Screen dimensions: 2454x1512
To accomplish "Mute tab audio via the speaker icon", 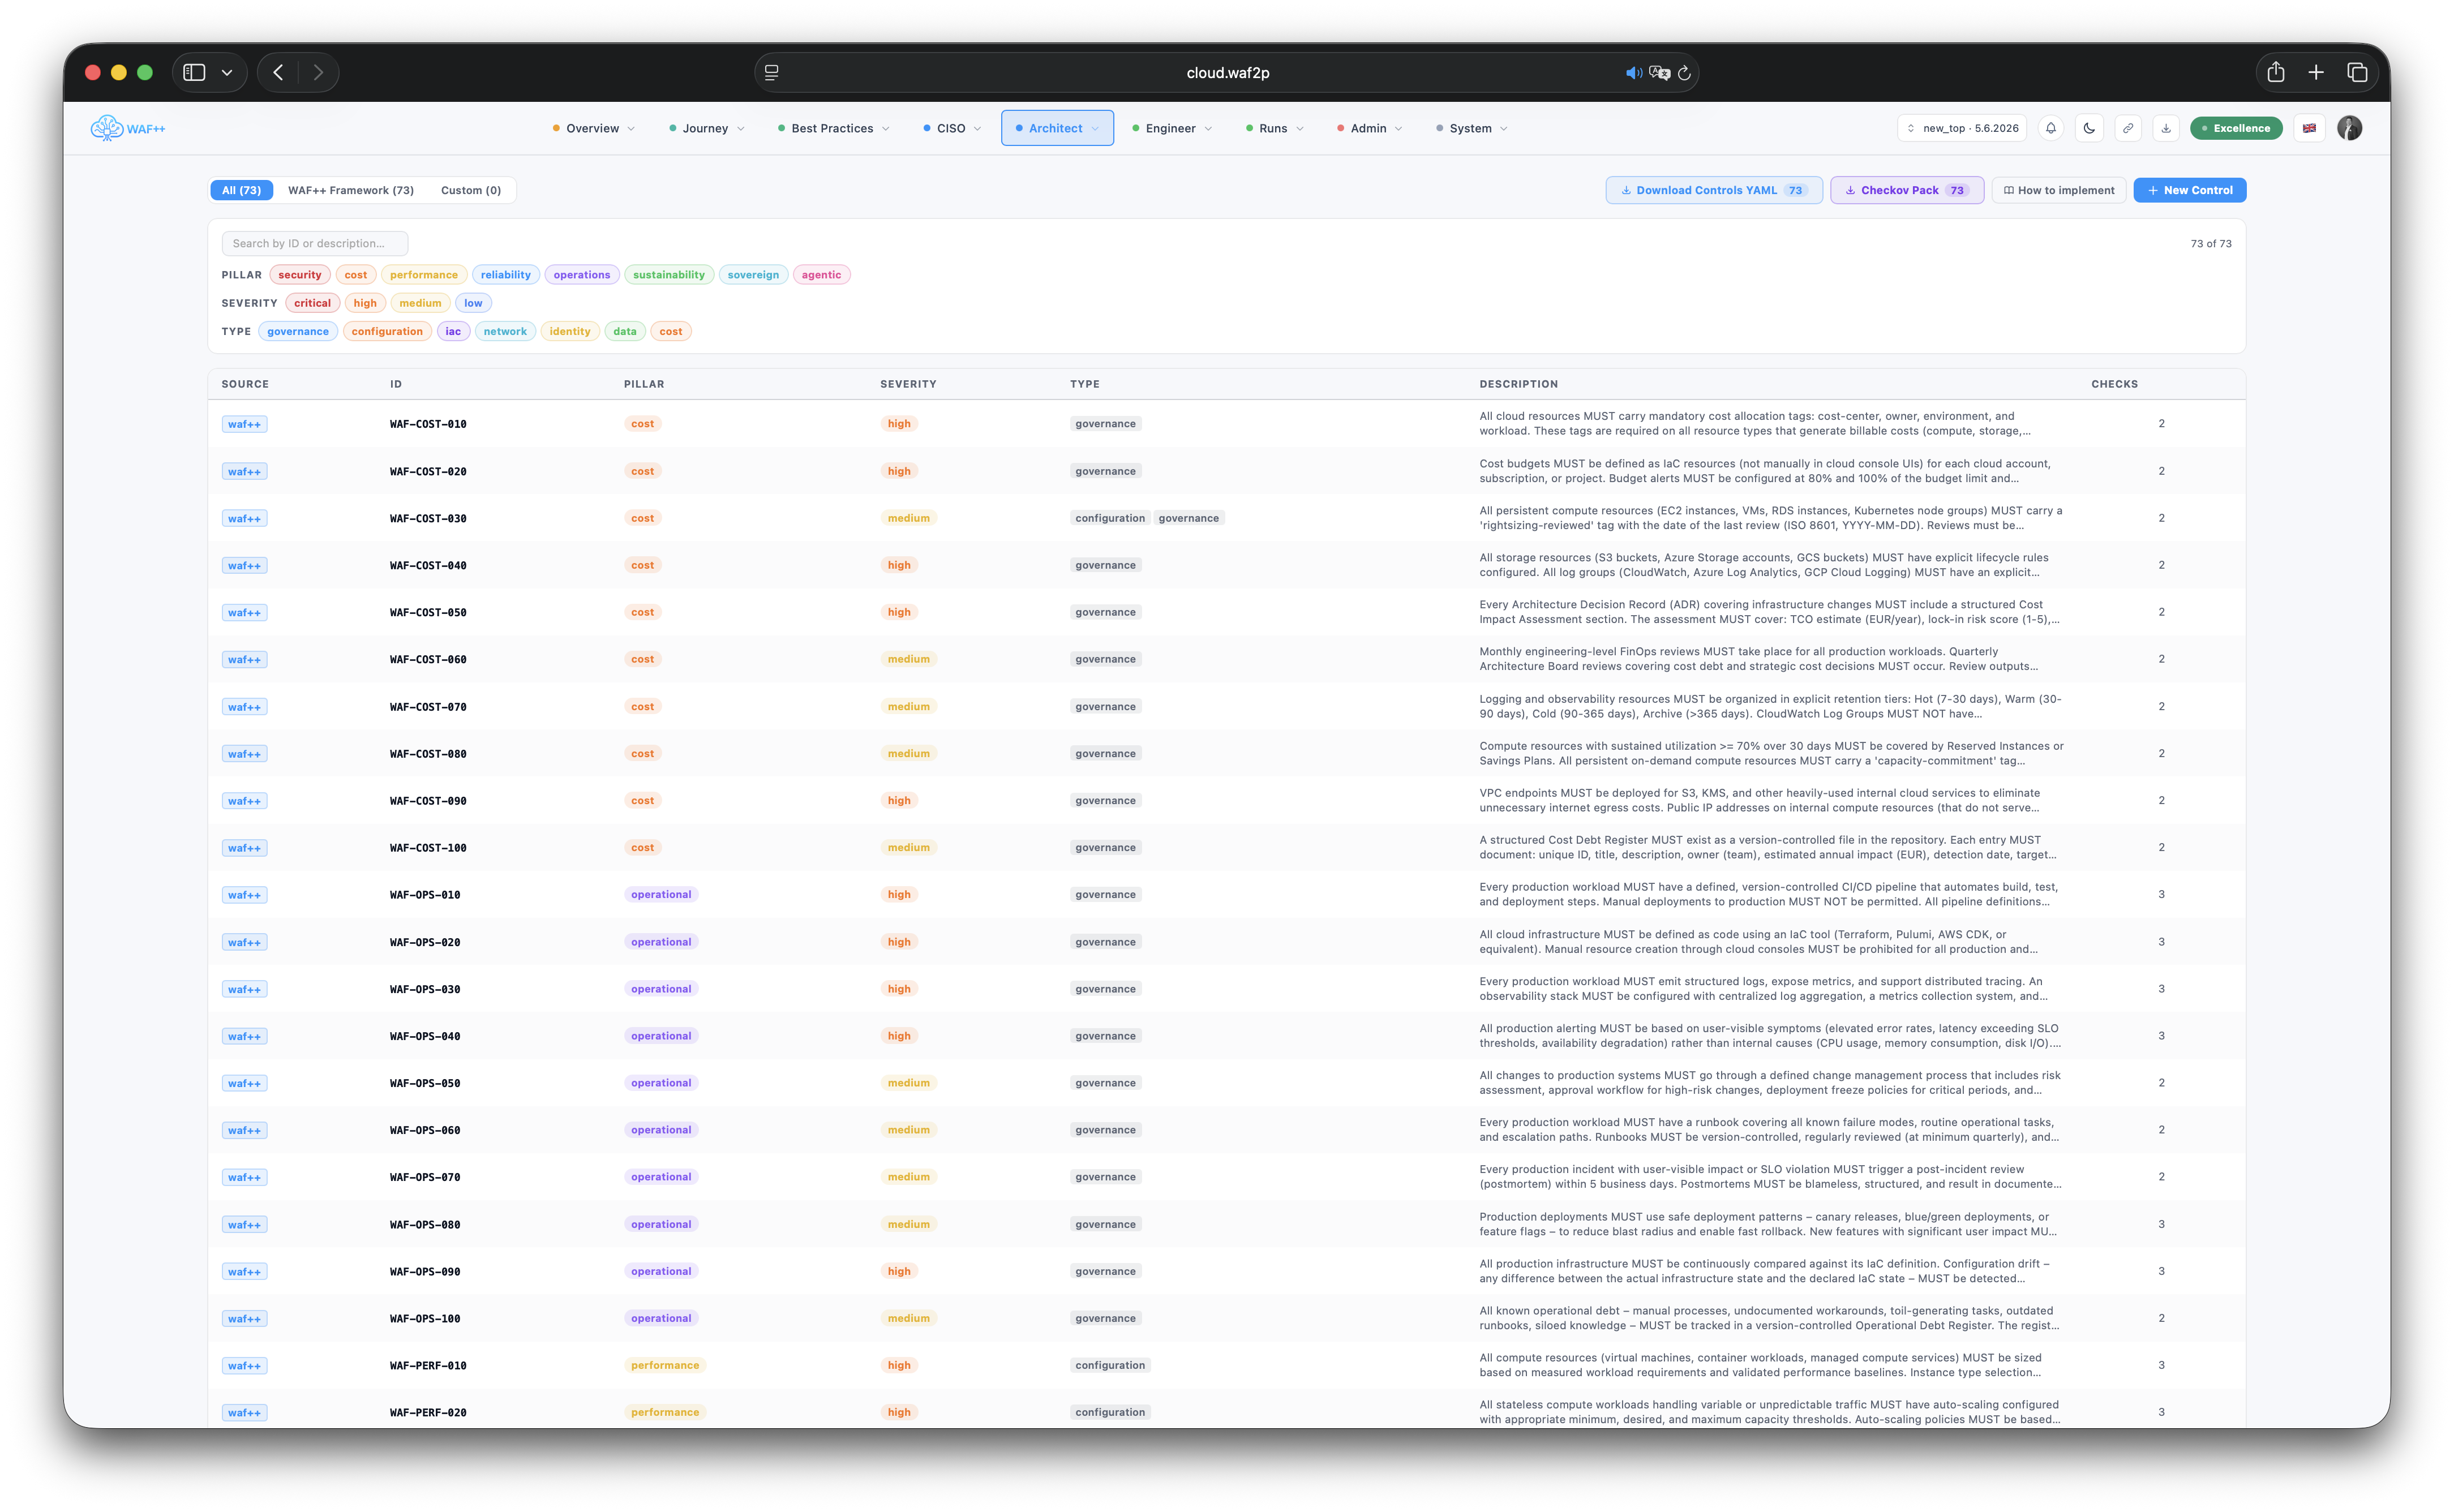I will 1633,73.
